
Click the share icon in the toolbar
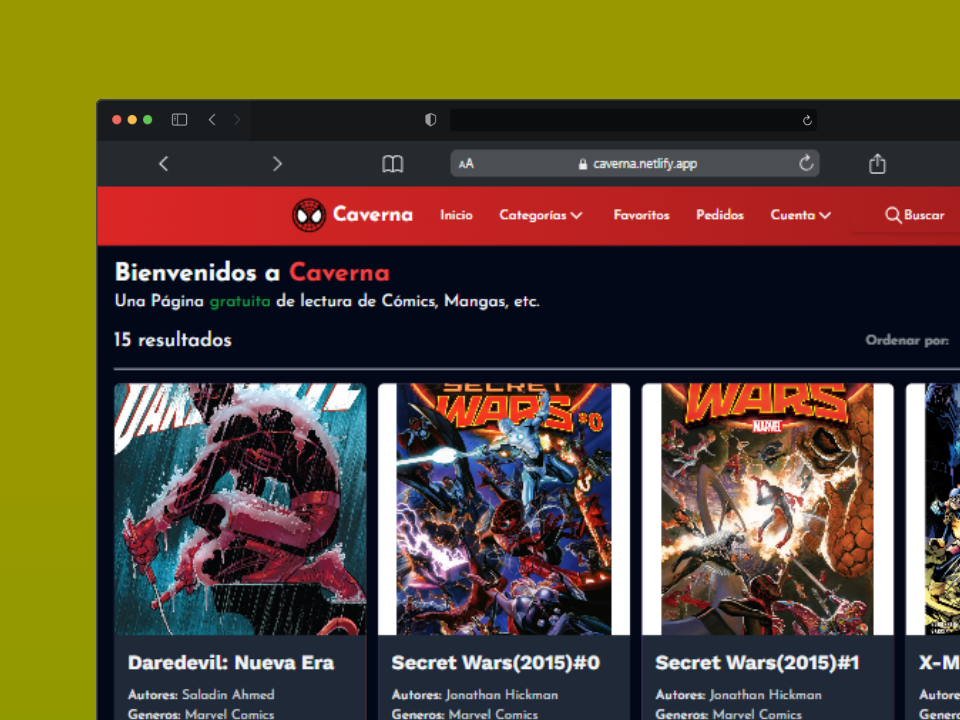877,163
